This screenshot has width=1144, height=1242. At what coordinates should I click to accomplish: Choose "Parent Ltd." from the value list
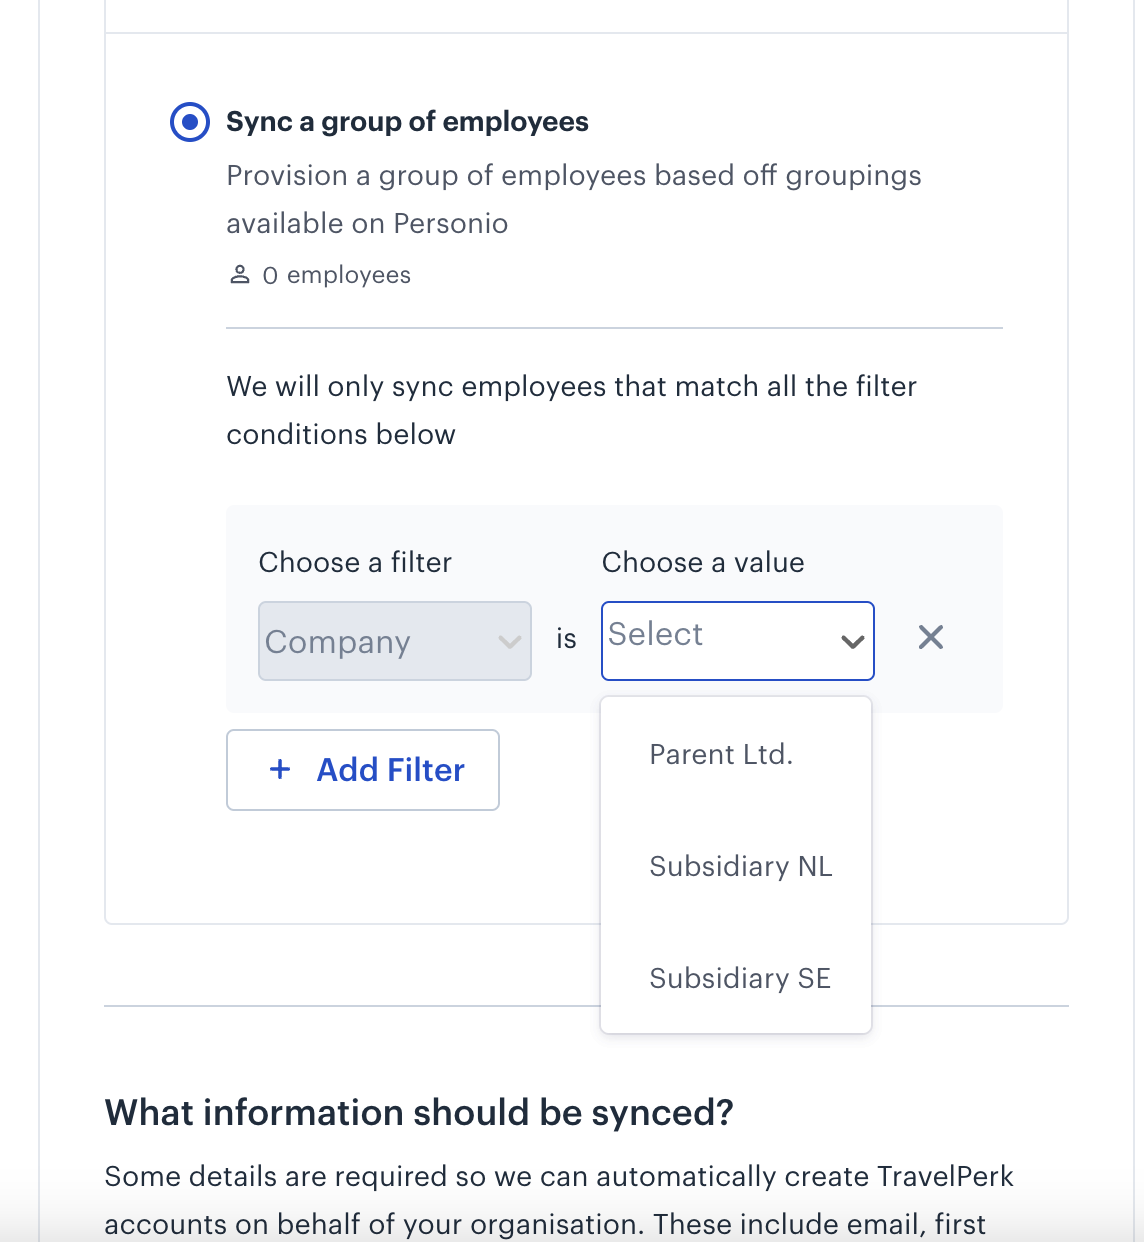(x=721, y=755)
